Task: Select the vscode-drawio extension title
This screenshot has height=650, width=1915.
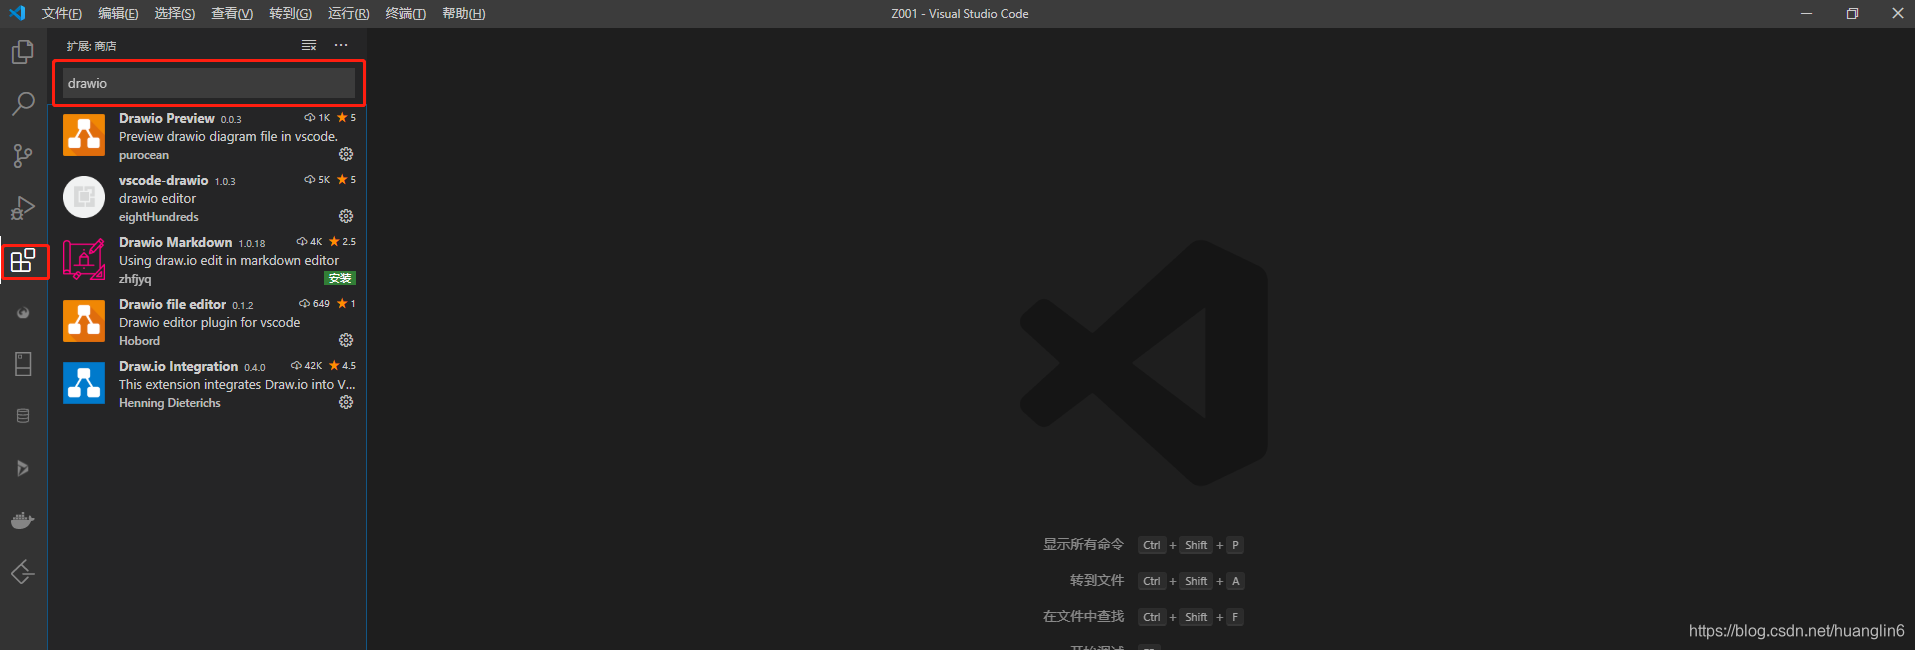Action: click(x=164, y=180)
